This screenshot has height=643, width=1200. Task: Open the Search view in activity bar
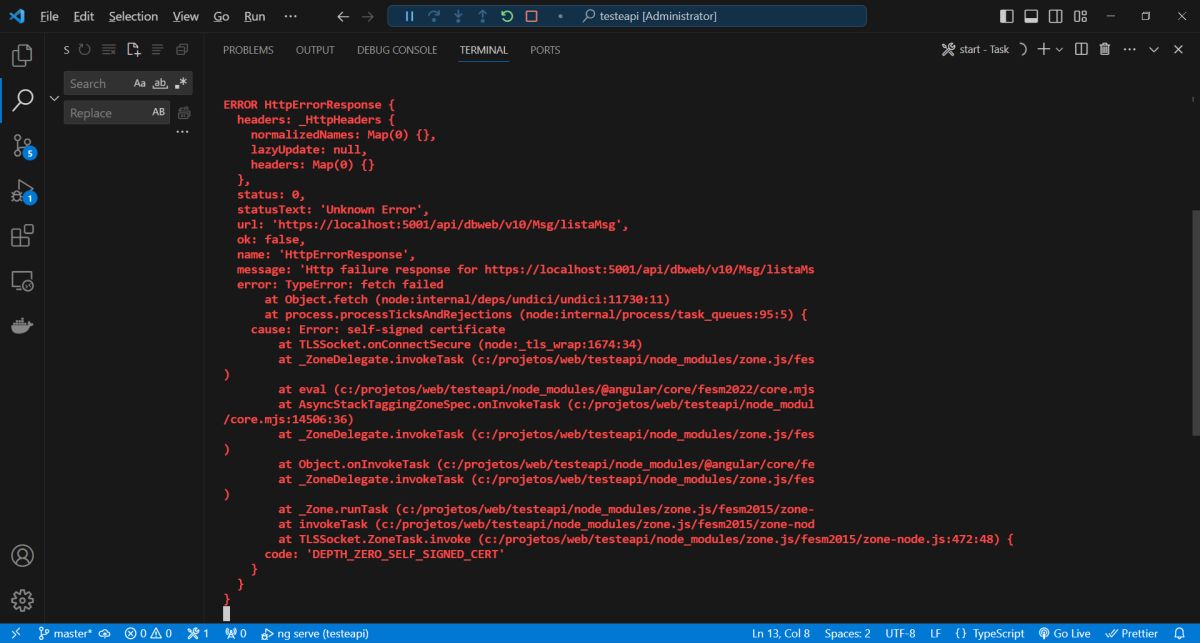[x=22, y=100]
